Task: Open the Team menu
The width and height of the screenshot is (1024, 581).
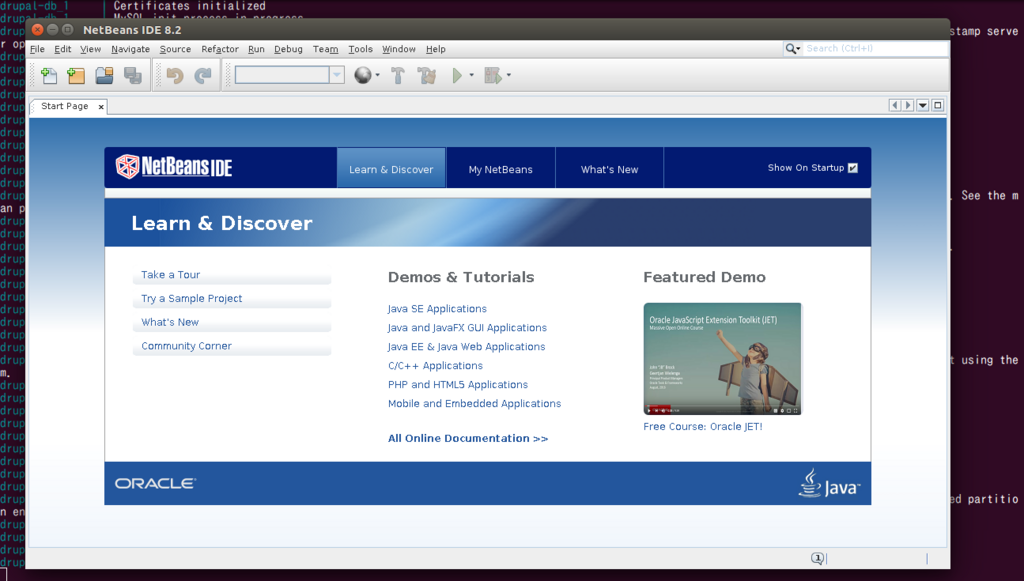Action: coord(326,49)
